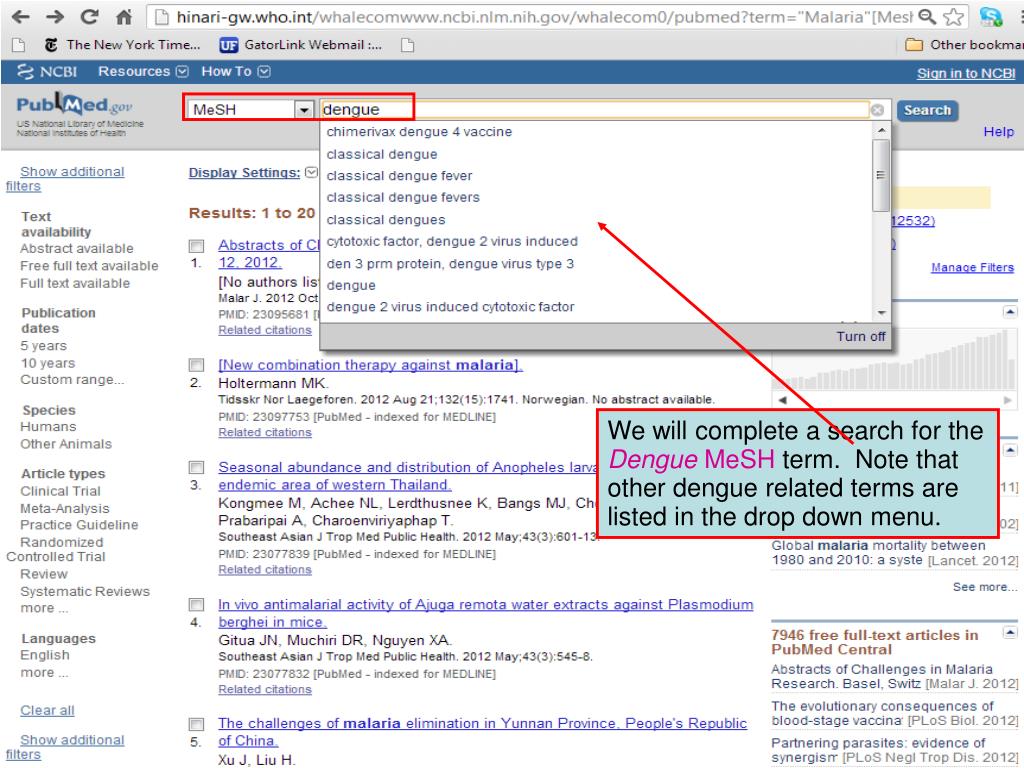
Task: Click the Search button
Action: tap(927, 110)
